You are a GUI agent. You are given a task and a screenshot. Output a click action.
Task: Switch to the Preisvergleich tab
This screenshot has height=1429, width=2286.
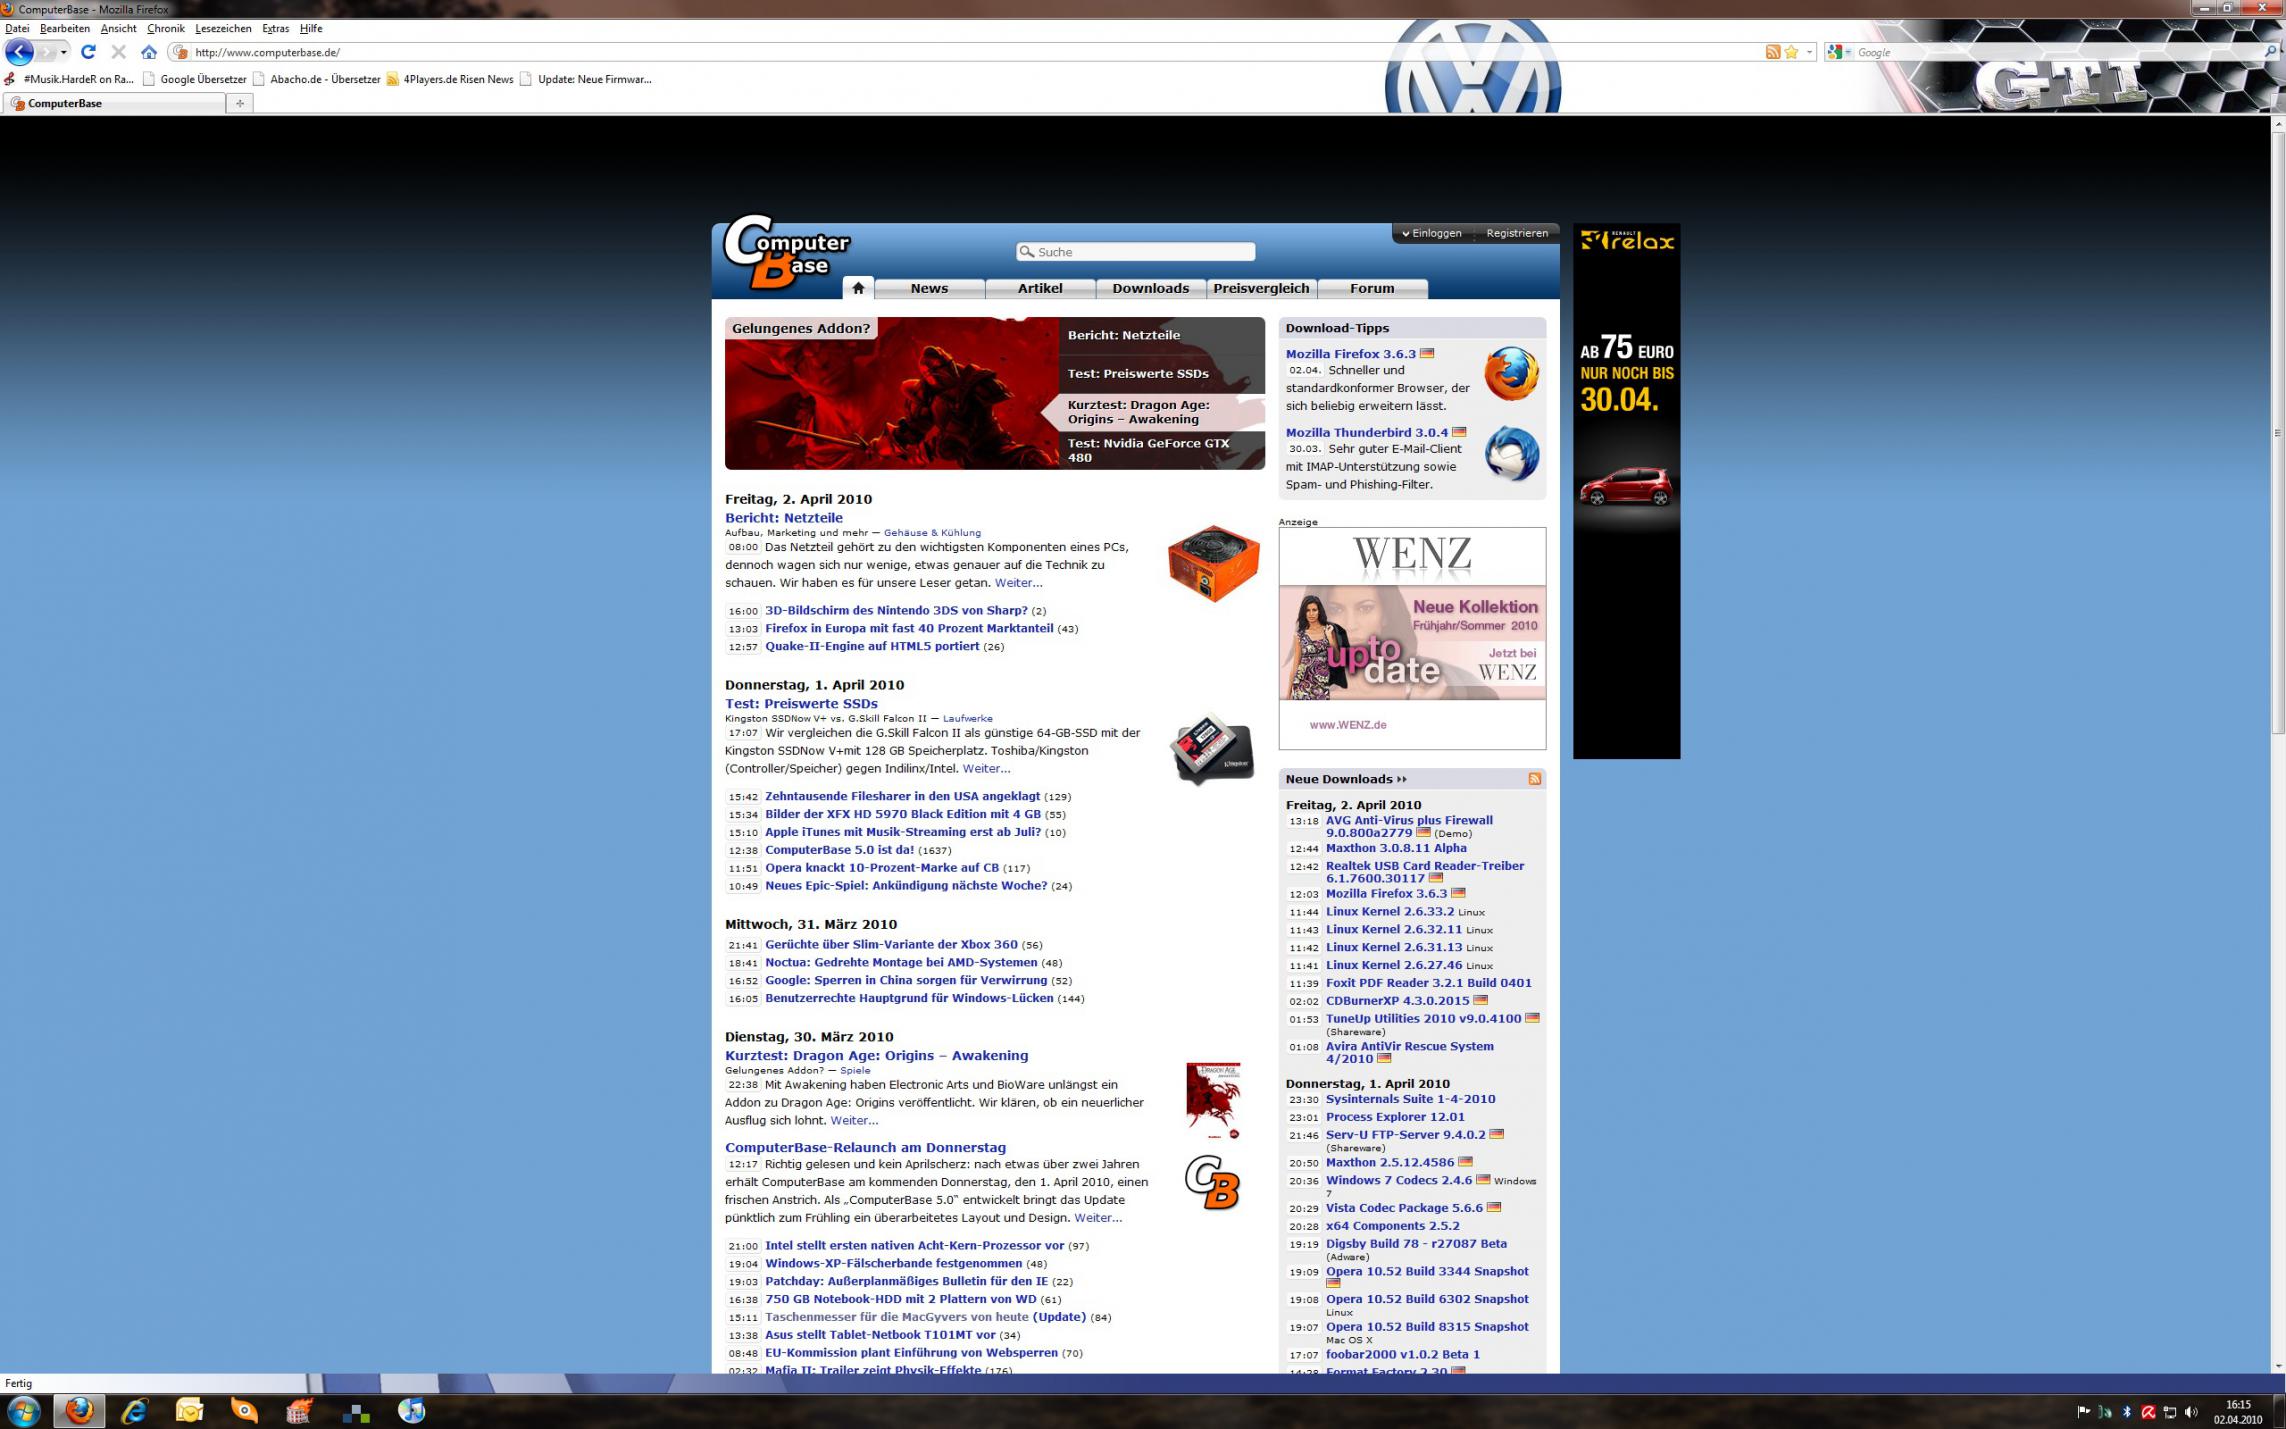point(1260,288)
